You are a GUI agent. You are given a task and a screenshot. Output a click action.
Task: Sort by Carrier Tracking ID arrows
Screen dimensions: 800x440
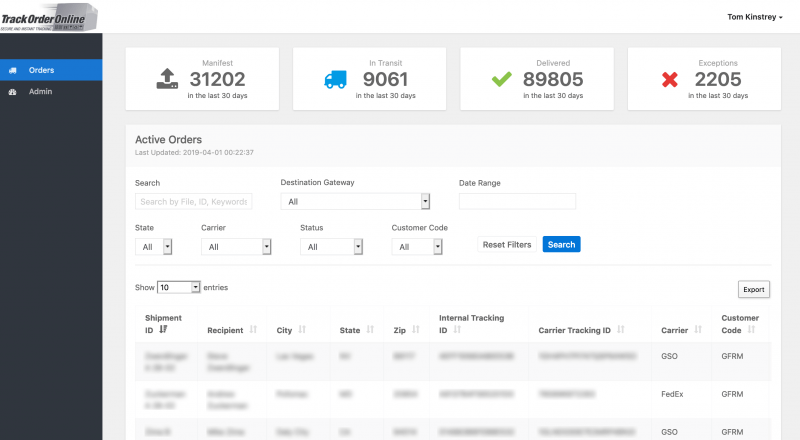coord(621,329)
